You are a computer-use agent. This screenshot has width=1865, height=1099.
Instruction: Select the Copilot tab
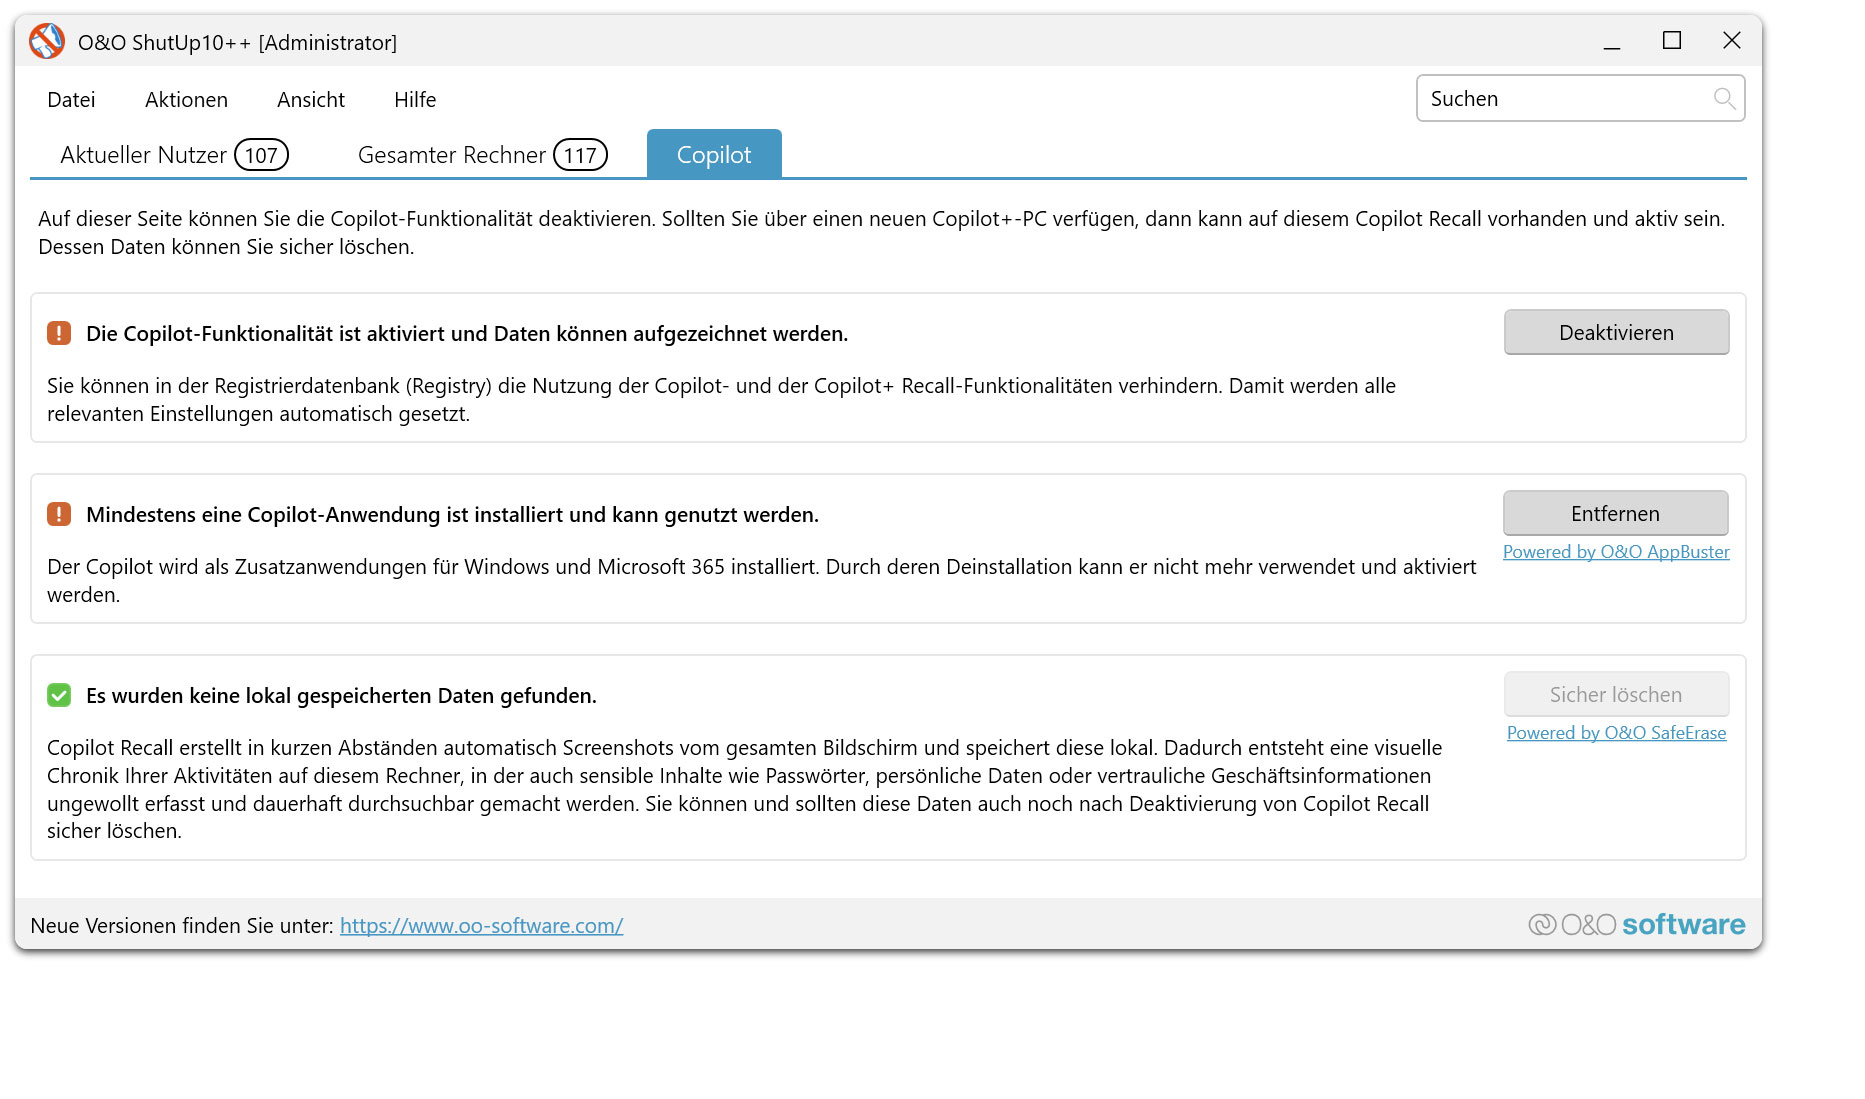tap(713, 154)
